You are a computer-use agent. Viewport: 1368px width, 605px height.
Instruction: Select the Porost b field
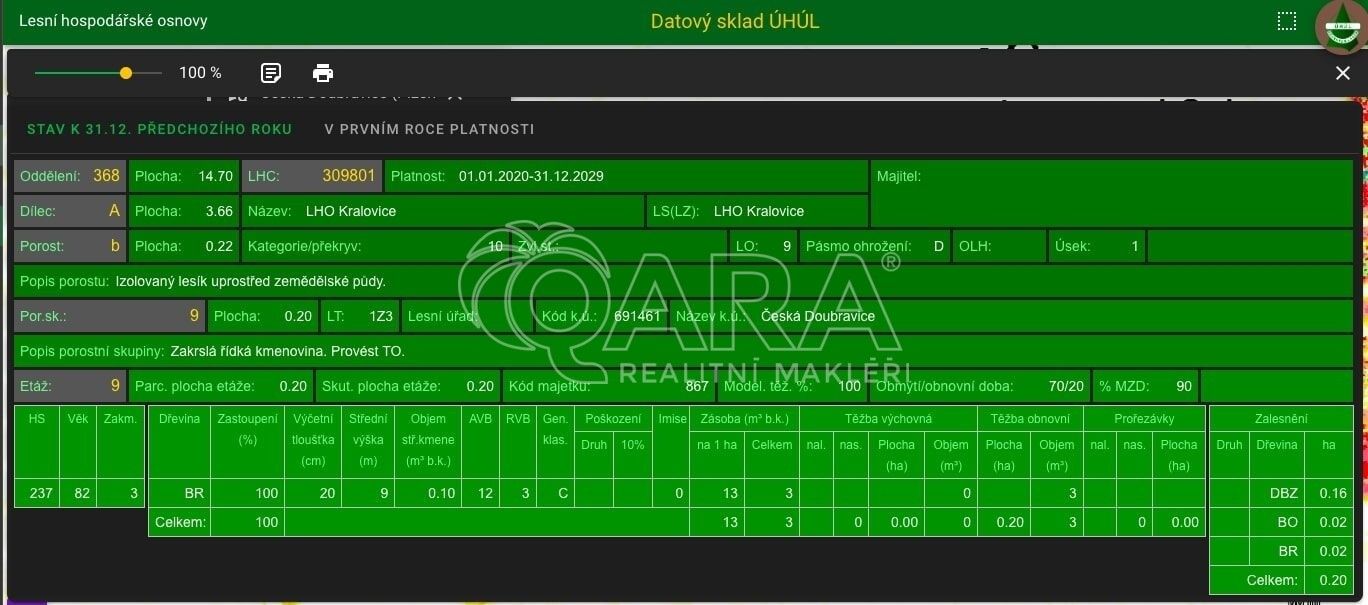pyautogui.click(x=70, y=246)
